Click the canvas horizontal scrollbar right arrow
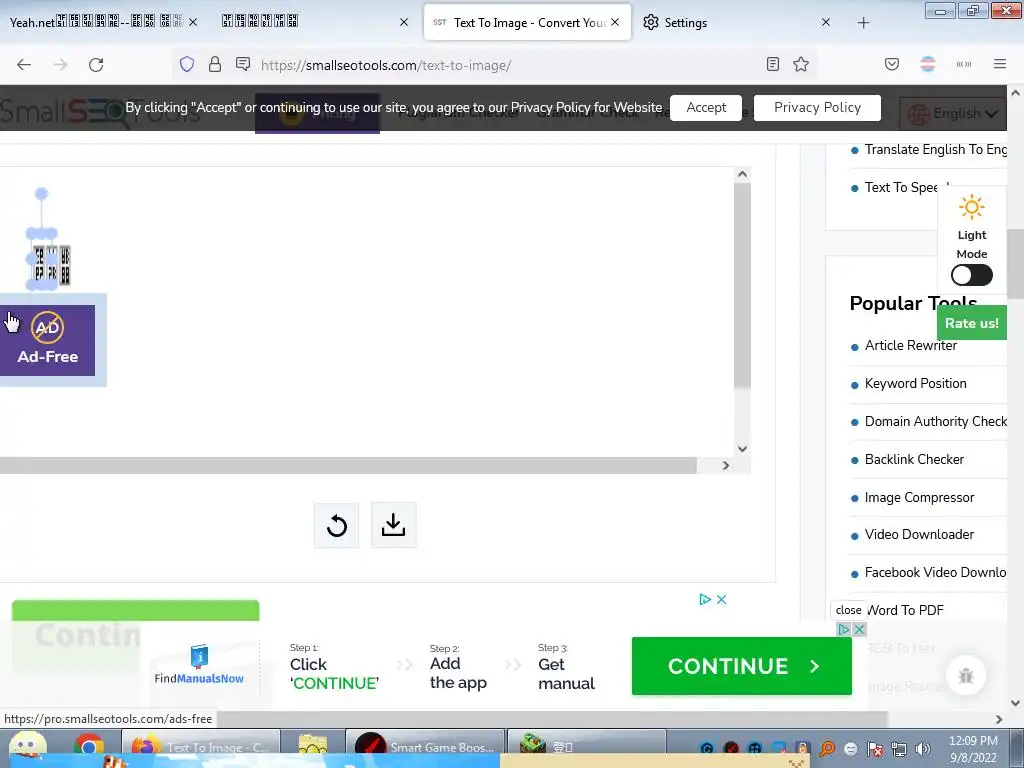This screenshot has width=1024, height=768. tap(726, 465)
